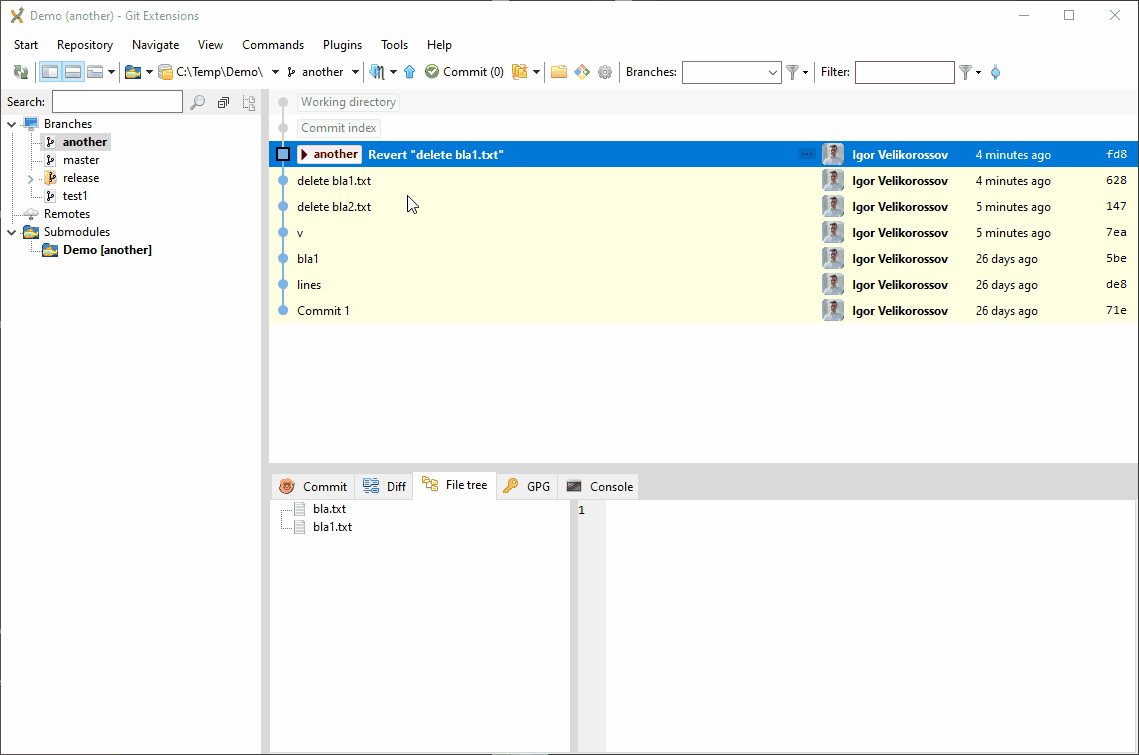Image resolution: width=1139 pixels, height=755 pixels.
Task: Open the submodules toolbar dropdown arrow
Action: point(149,72)
